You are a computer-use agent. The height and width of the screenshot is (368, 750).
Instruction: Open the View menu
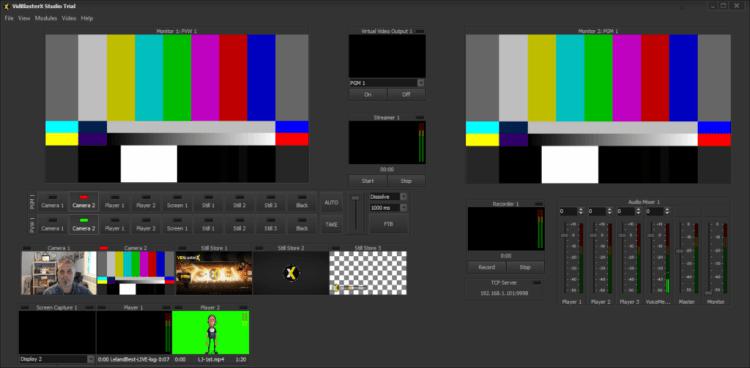click(x=24, y=18)
